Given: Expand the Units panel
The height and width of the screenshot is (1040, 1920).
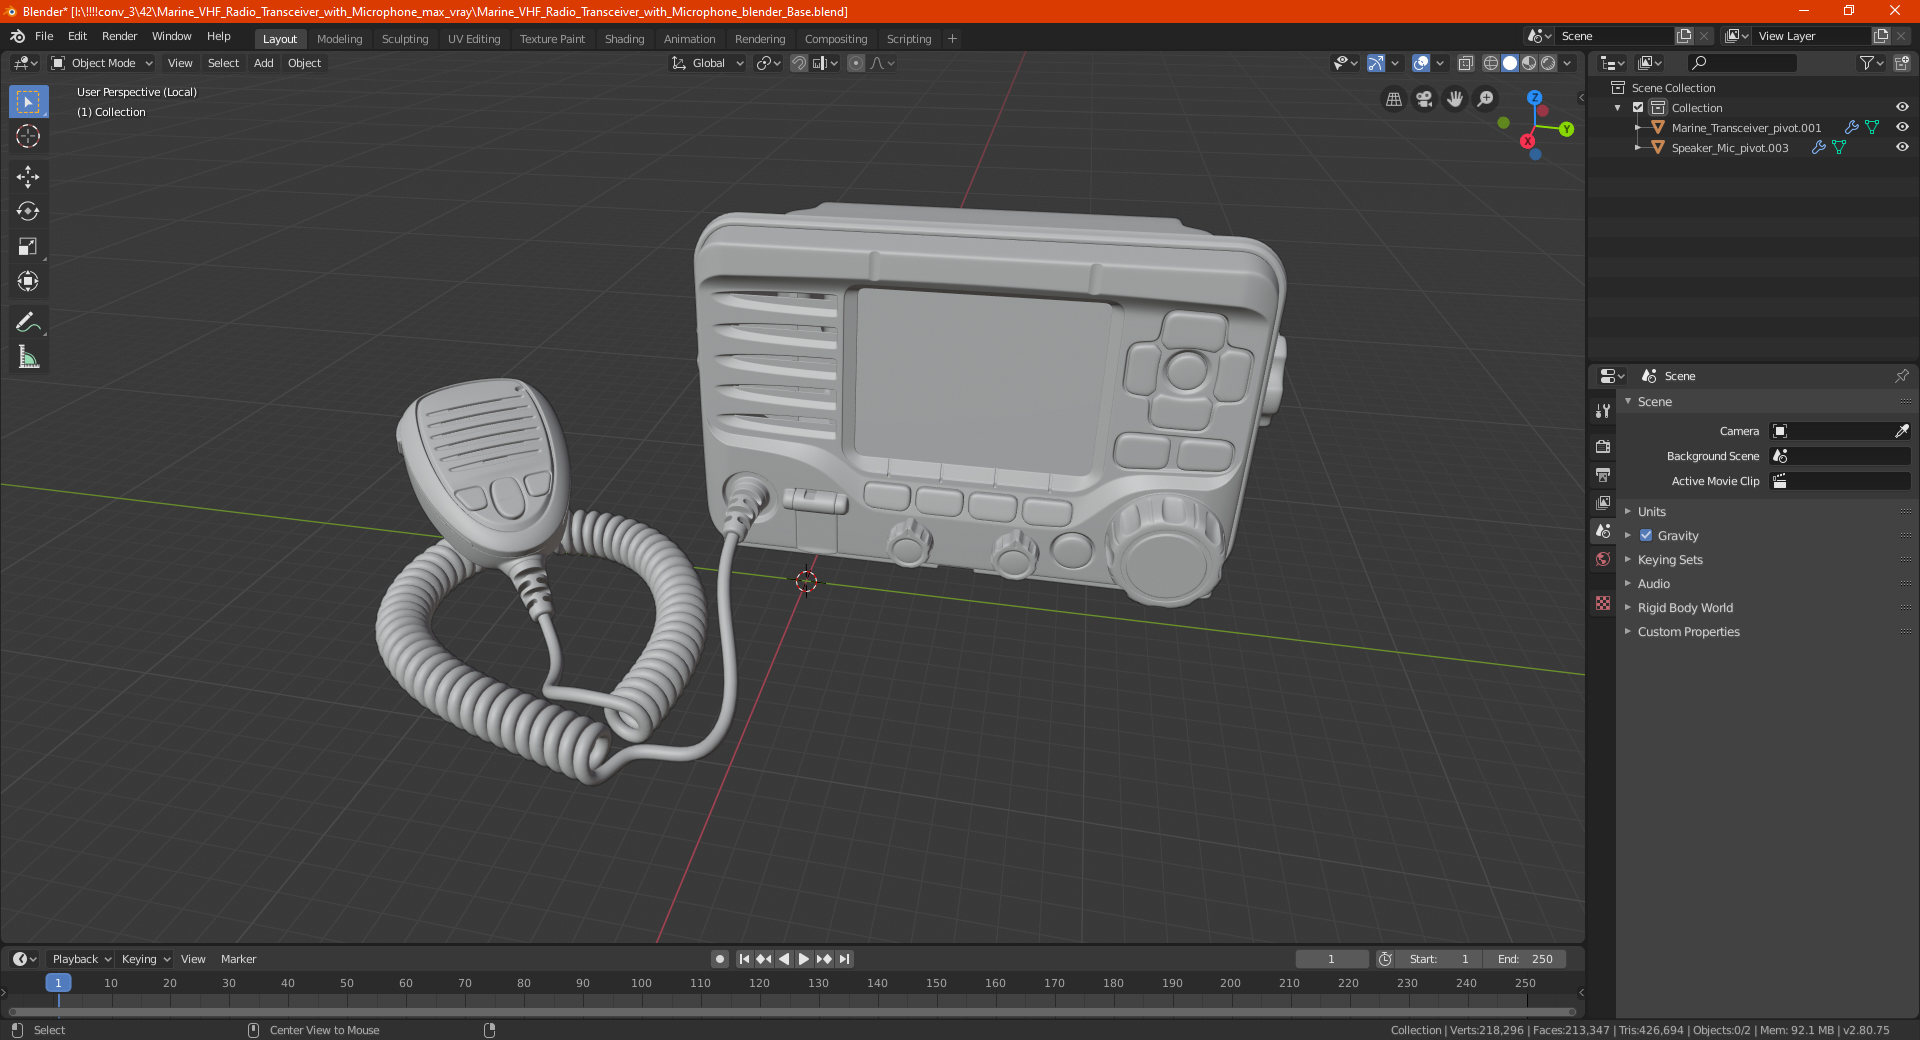Looking at the screenshot, I should 1651,512.
